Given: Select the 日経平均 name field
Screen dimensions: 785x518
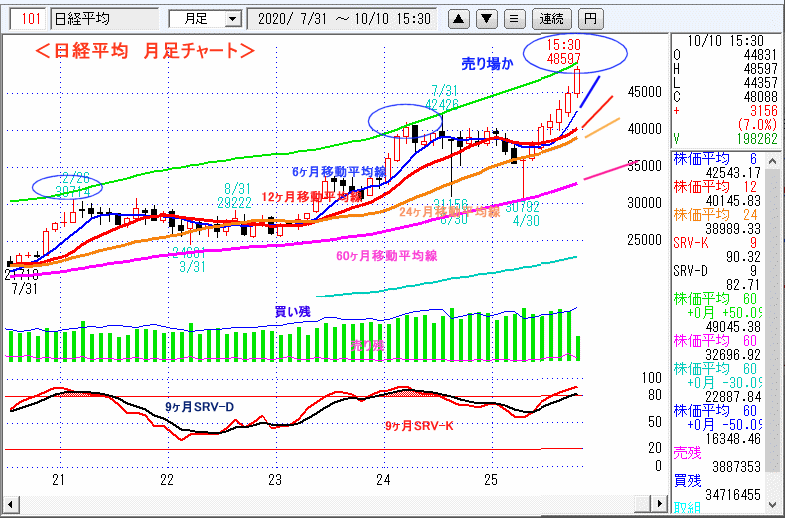Looking at the screenshot, I should [x=104, y=18].
